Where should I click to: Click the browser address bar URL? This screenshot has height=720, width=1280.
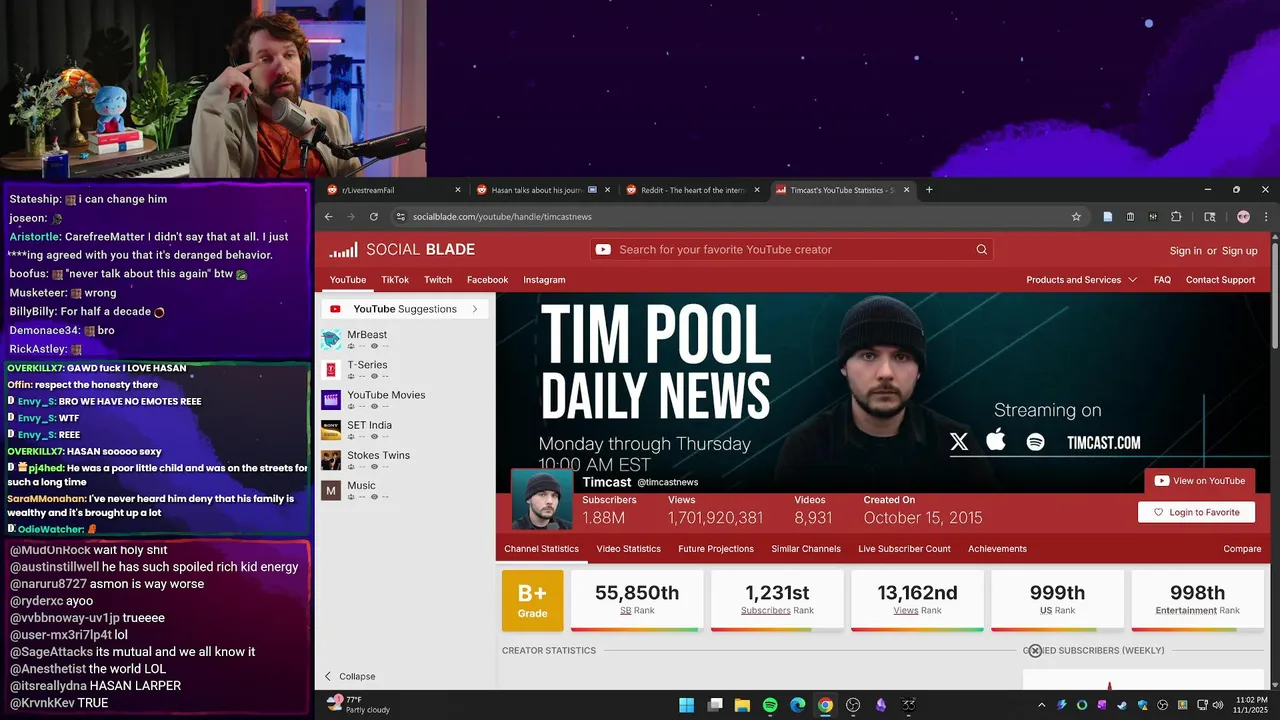(502, 216)
